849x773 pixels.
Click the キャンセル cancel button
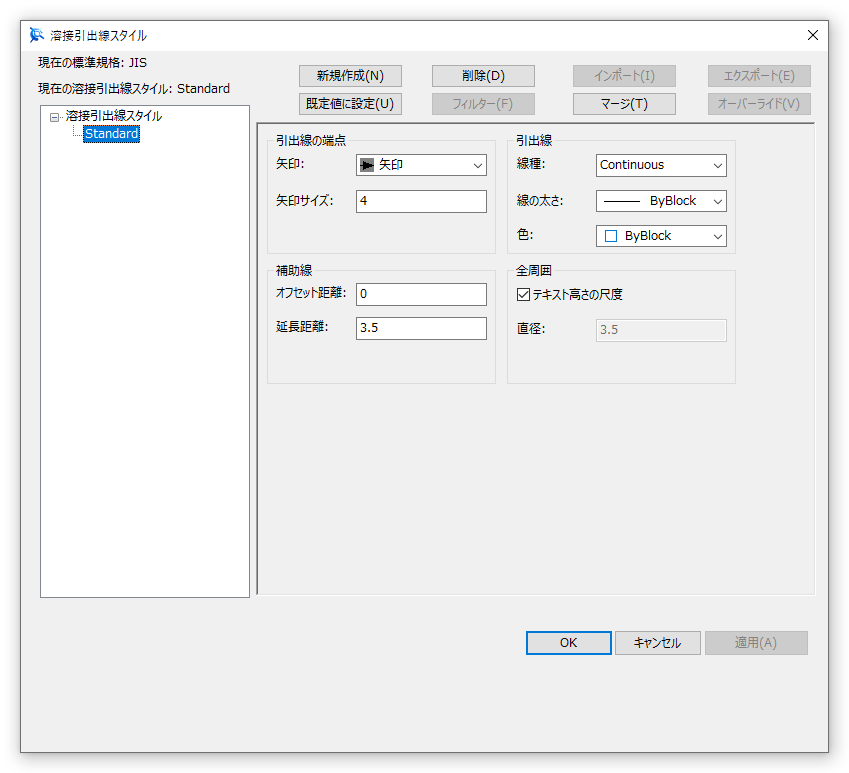click(657, 643)
